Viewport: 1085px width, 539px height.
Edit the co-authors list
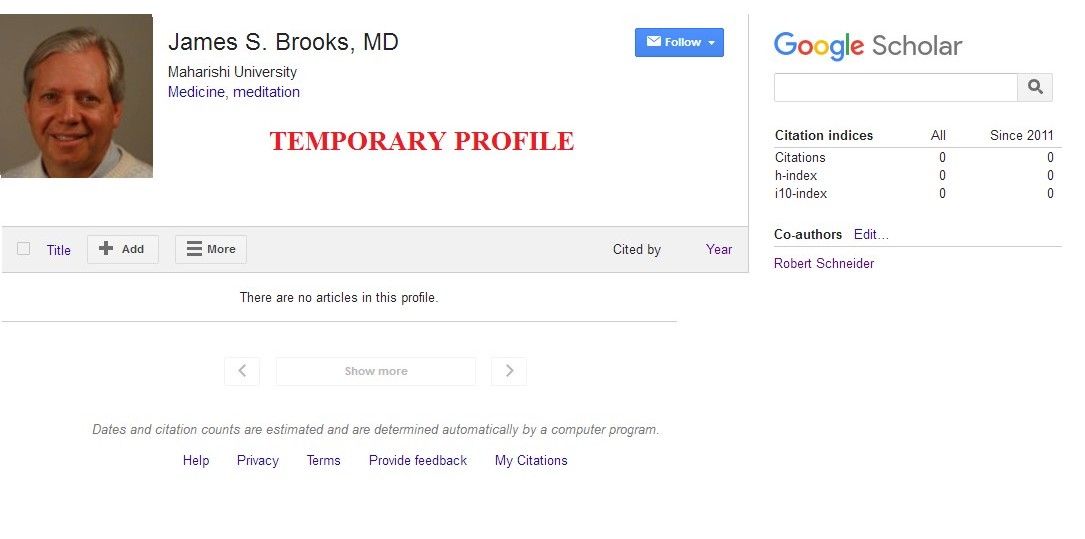[871, 234]
